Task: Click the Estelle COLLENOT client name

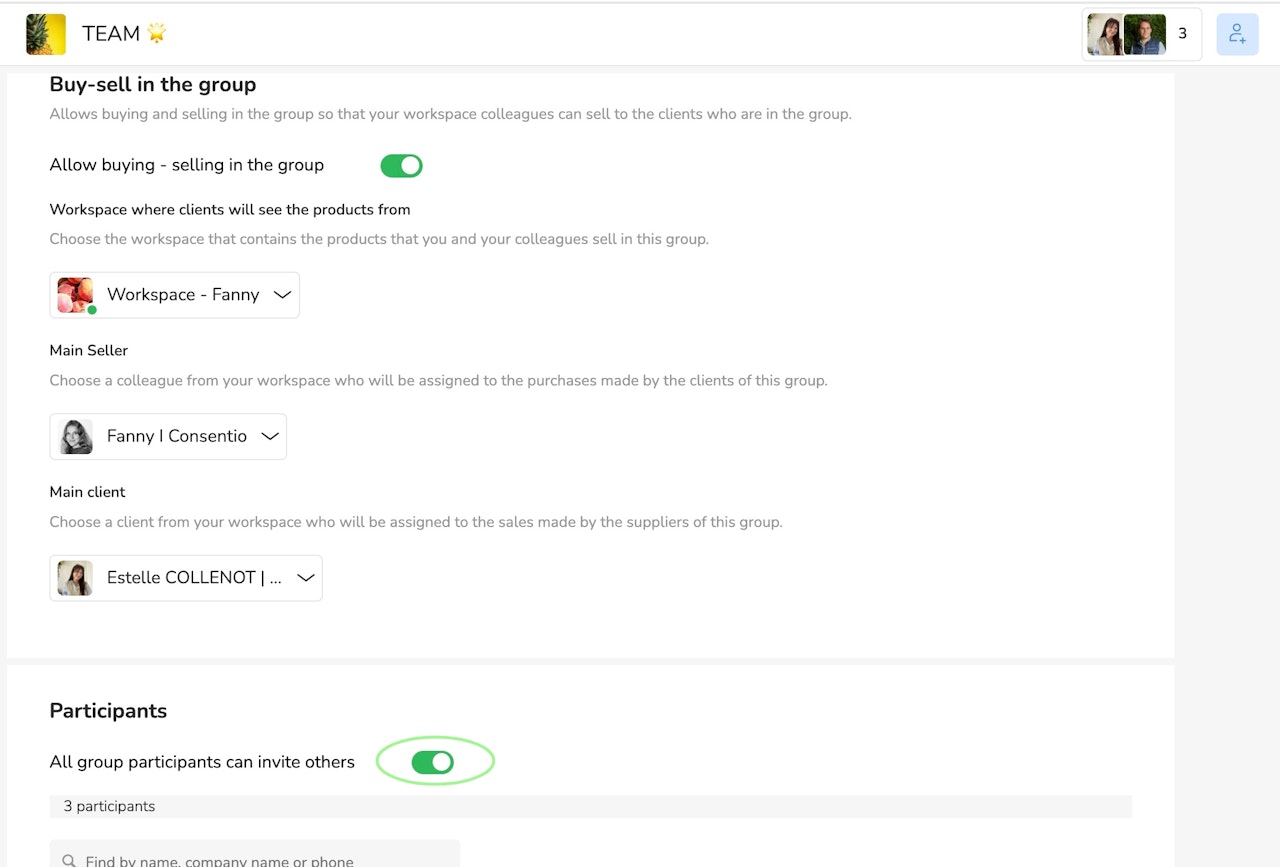Action: (x=194, y=578)
